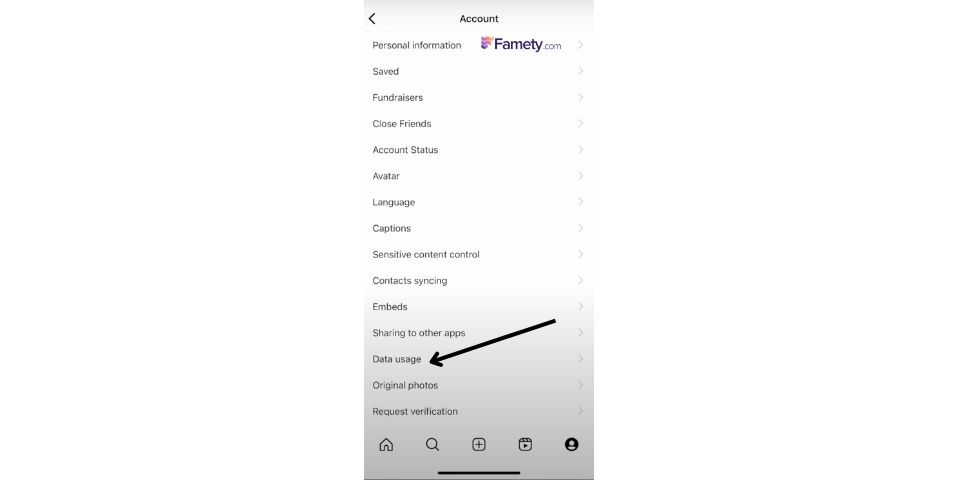Screen dimensions: 960x480
Task: Select Close Friends entry
Action: 479,124
